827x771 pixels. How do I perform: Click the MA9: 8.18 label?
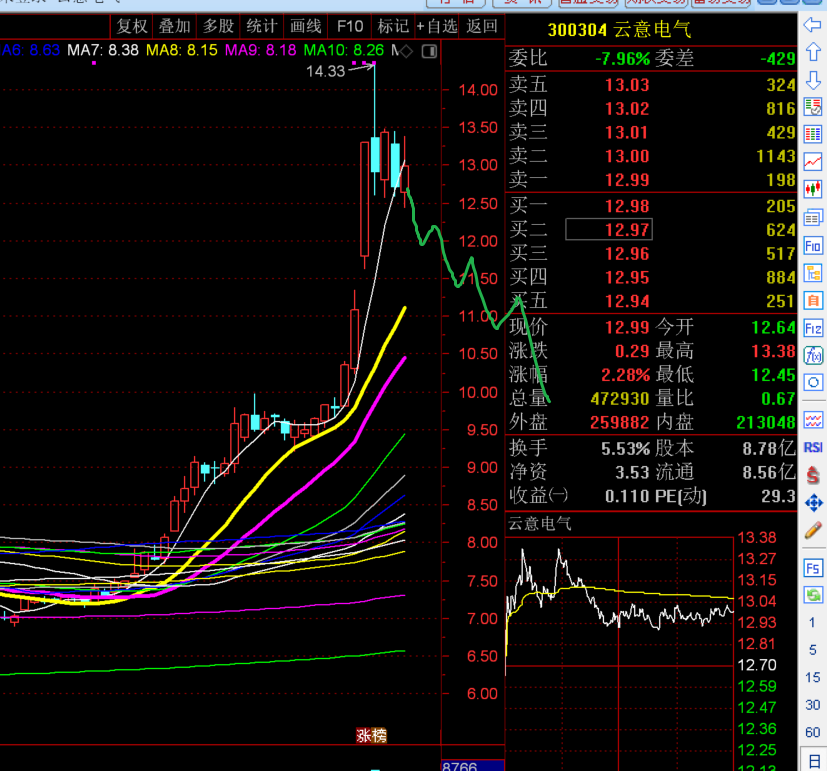pos(261,51)
